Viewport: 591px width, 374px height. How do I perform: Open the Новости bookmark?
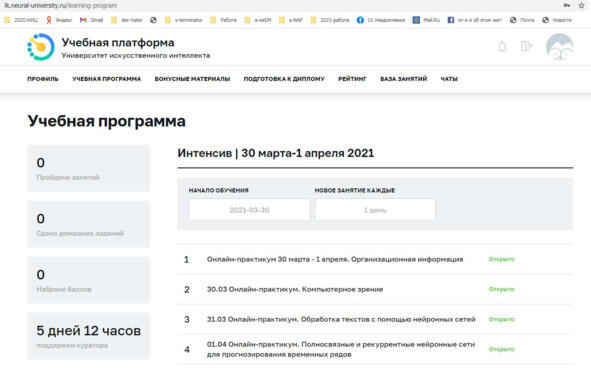(557, 20)
